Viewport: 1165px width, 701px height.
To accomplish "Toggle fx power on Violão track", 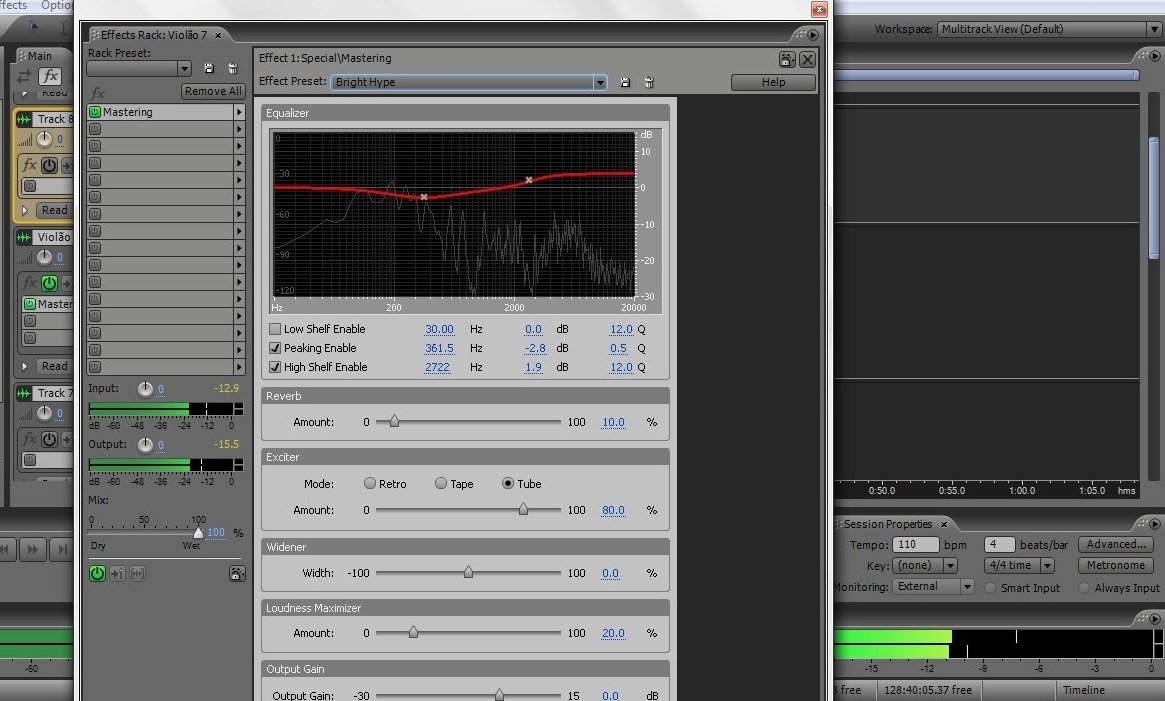I will tap(49, 283).
